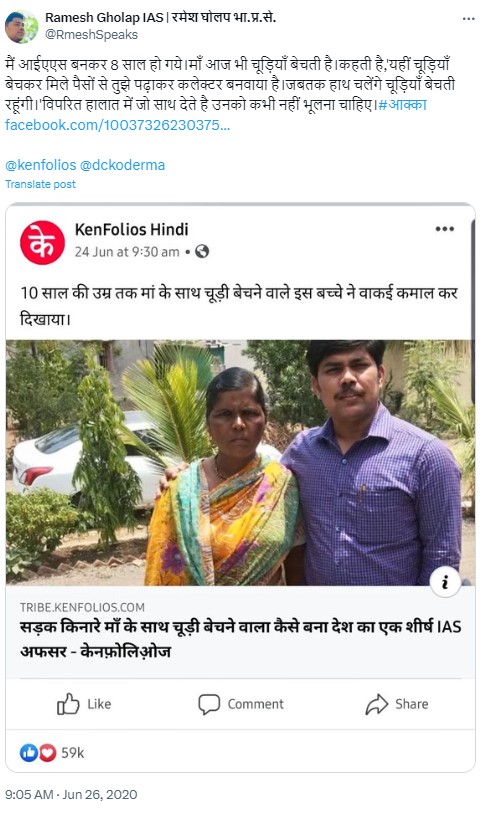
Task: Open the mother and son photo
Action: click(240, 463)
